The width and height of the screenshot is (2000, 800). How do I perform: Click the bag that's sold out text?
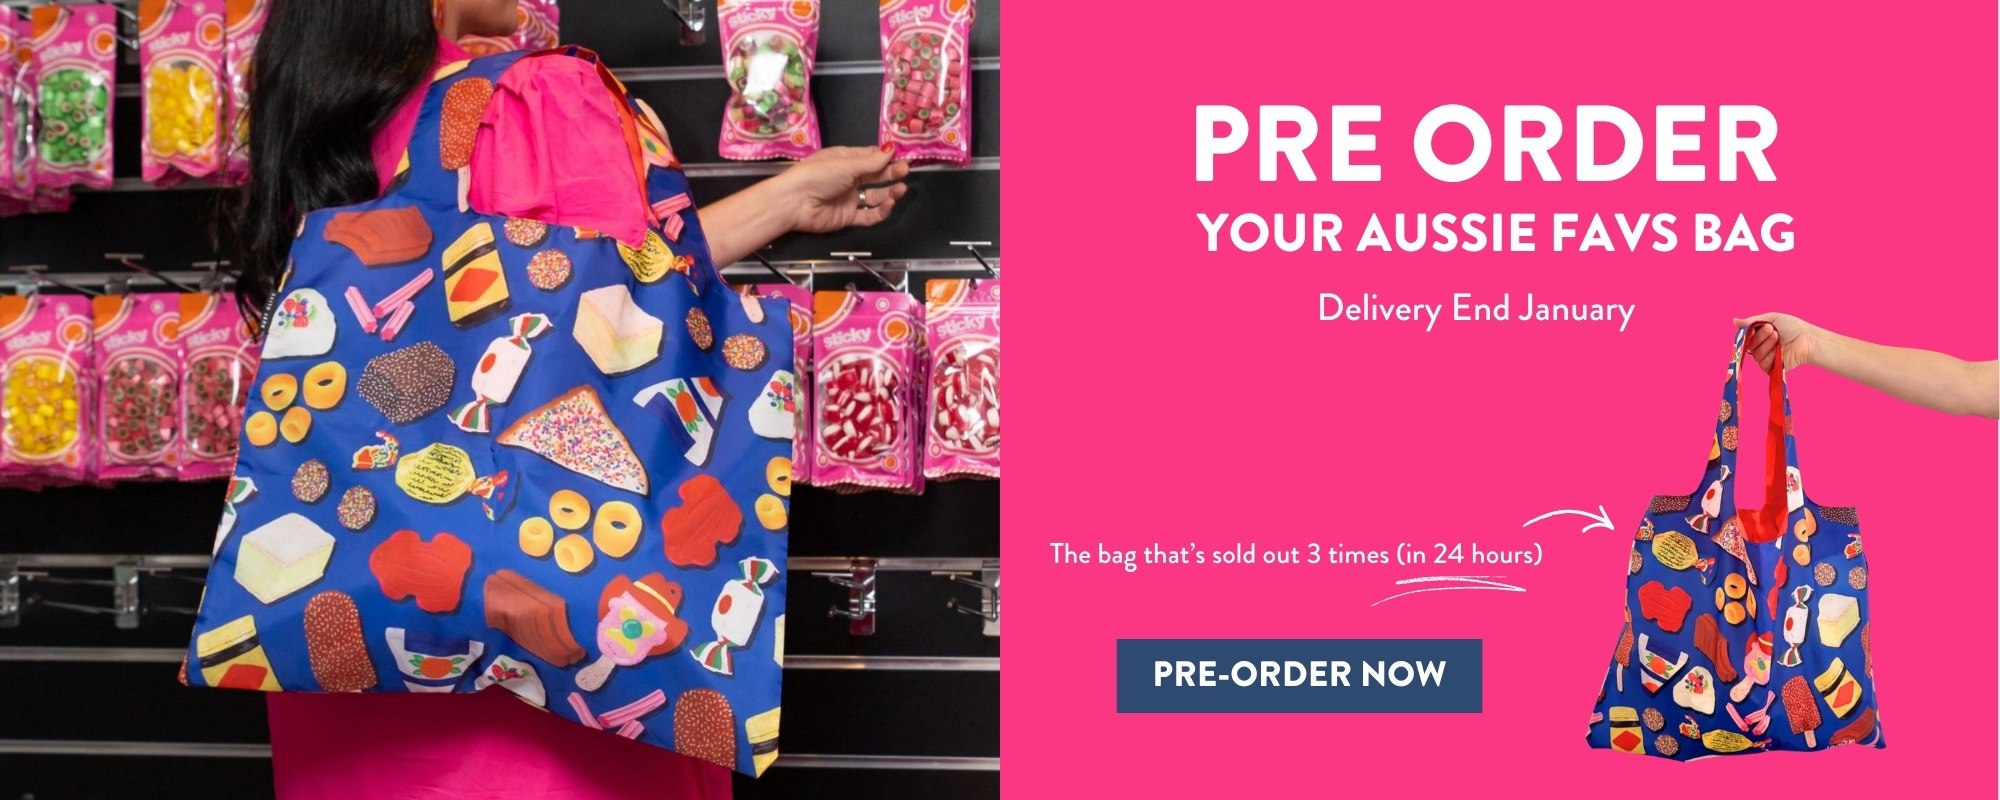(x=1295, y=554)
